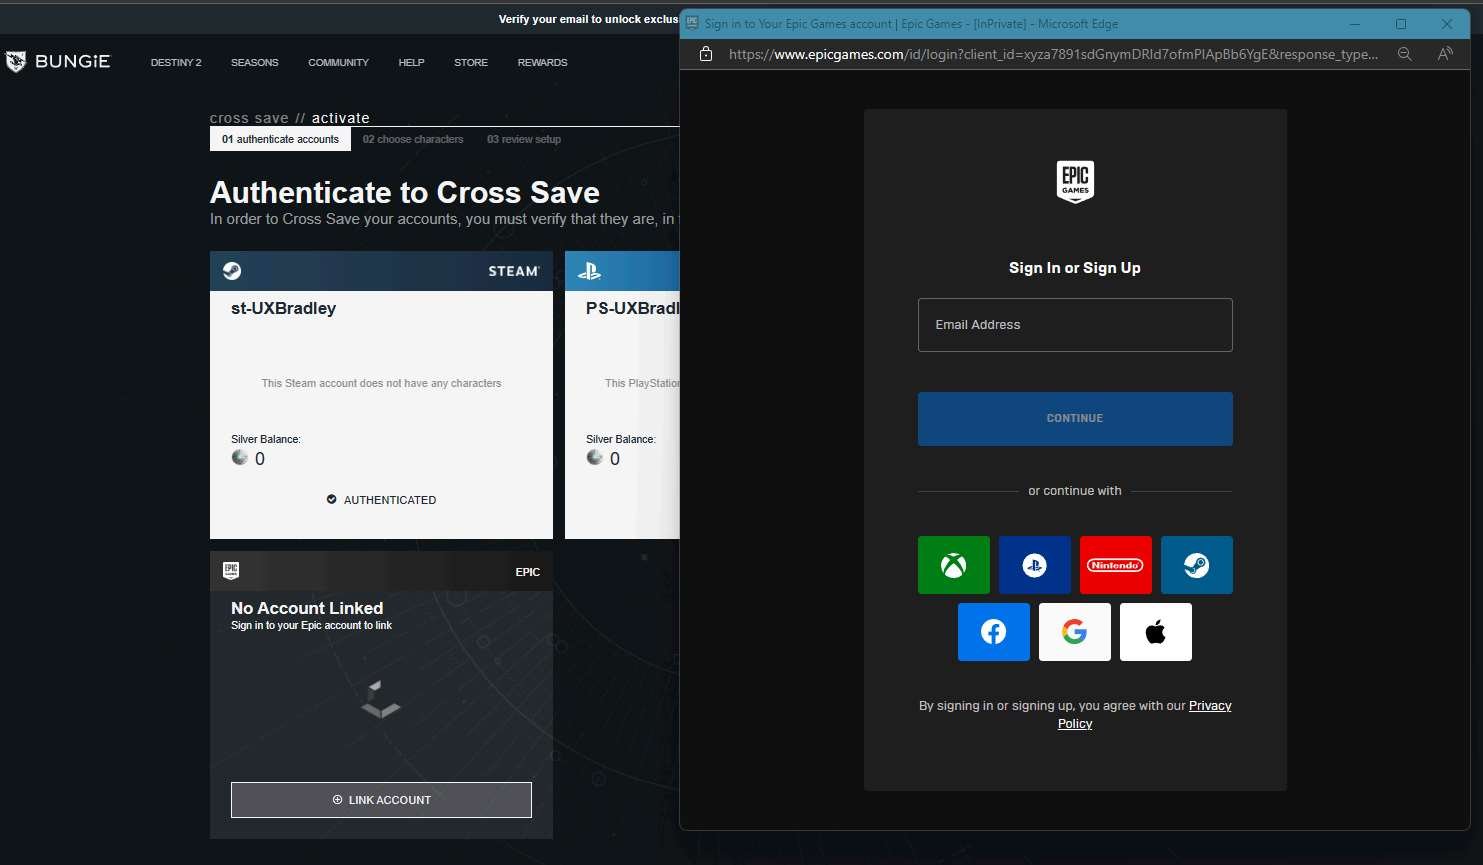
Task: Click the 'or continue with' separator label
Action: pyautogui.click(x=1075, y=491)
